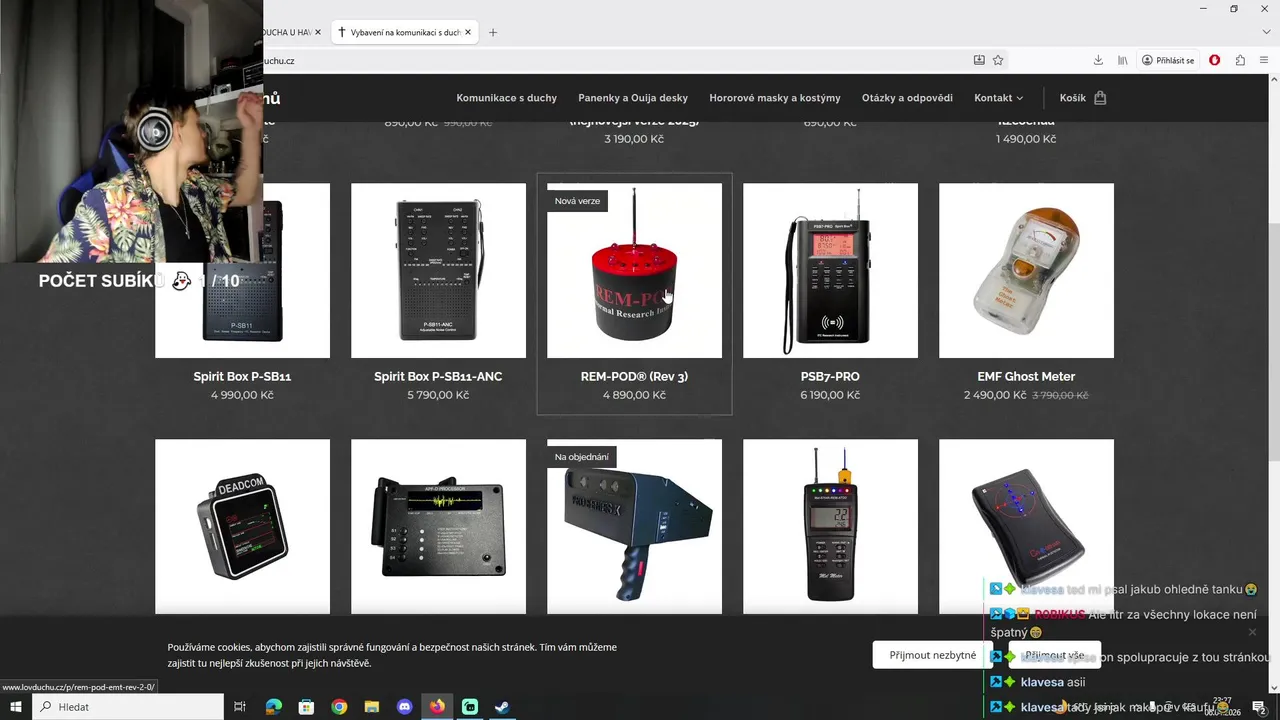Viewport: 1280px width, 720px height.
Task: Open Steam from the taskbar
Action: [502, 707]
